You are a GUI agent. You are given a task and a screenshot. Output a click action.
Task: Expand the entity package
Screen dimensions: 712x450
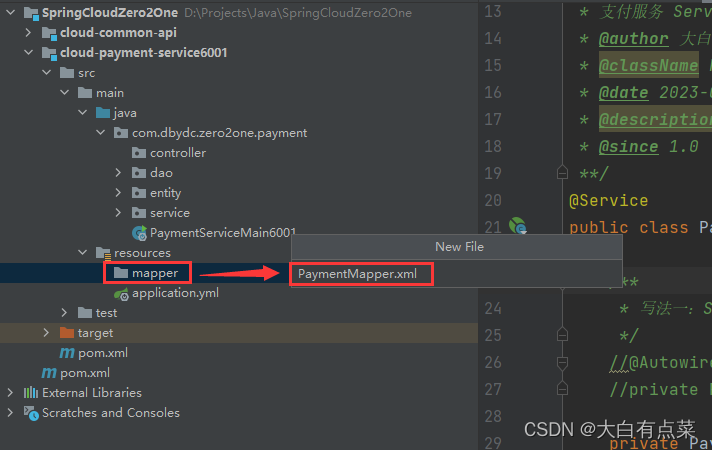pyautogui.click(x=118, y=193)
